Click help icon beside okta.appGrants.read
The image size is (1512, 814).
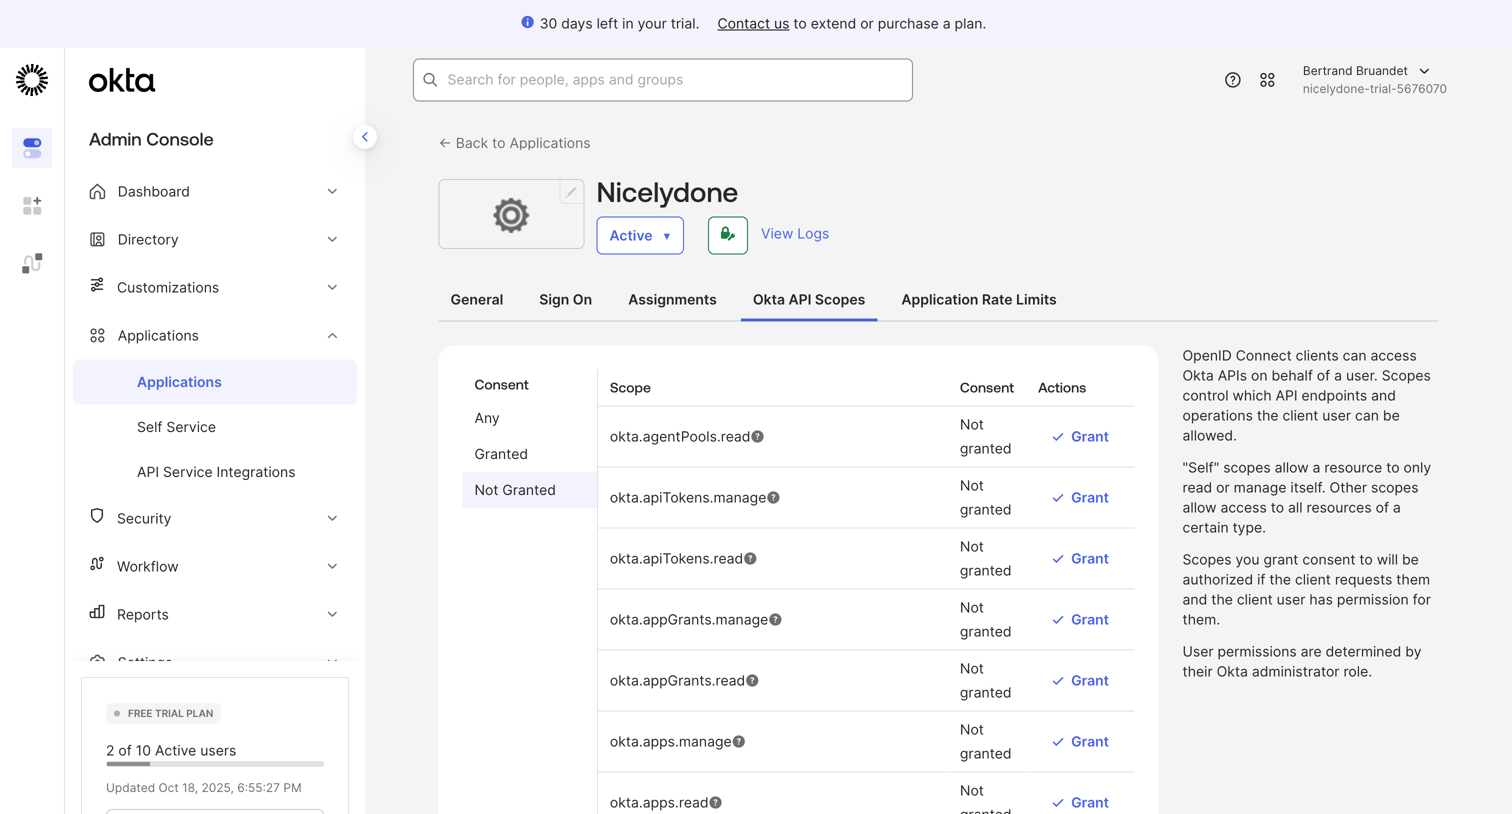[x=752, y=680]
